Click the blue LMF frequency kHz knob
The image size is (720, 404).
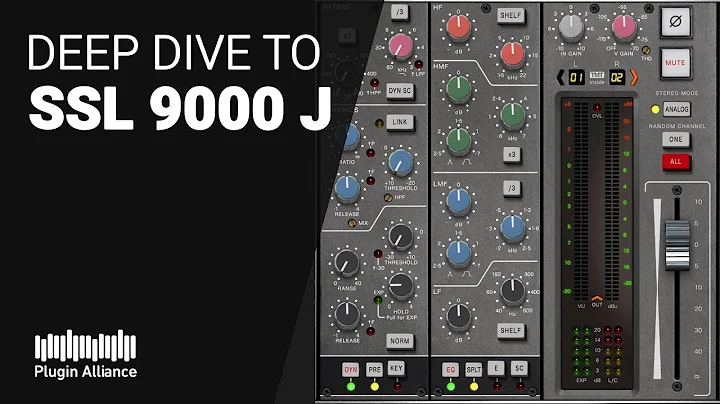(x=512, y=228)
